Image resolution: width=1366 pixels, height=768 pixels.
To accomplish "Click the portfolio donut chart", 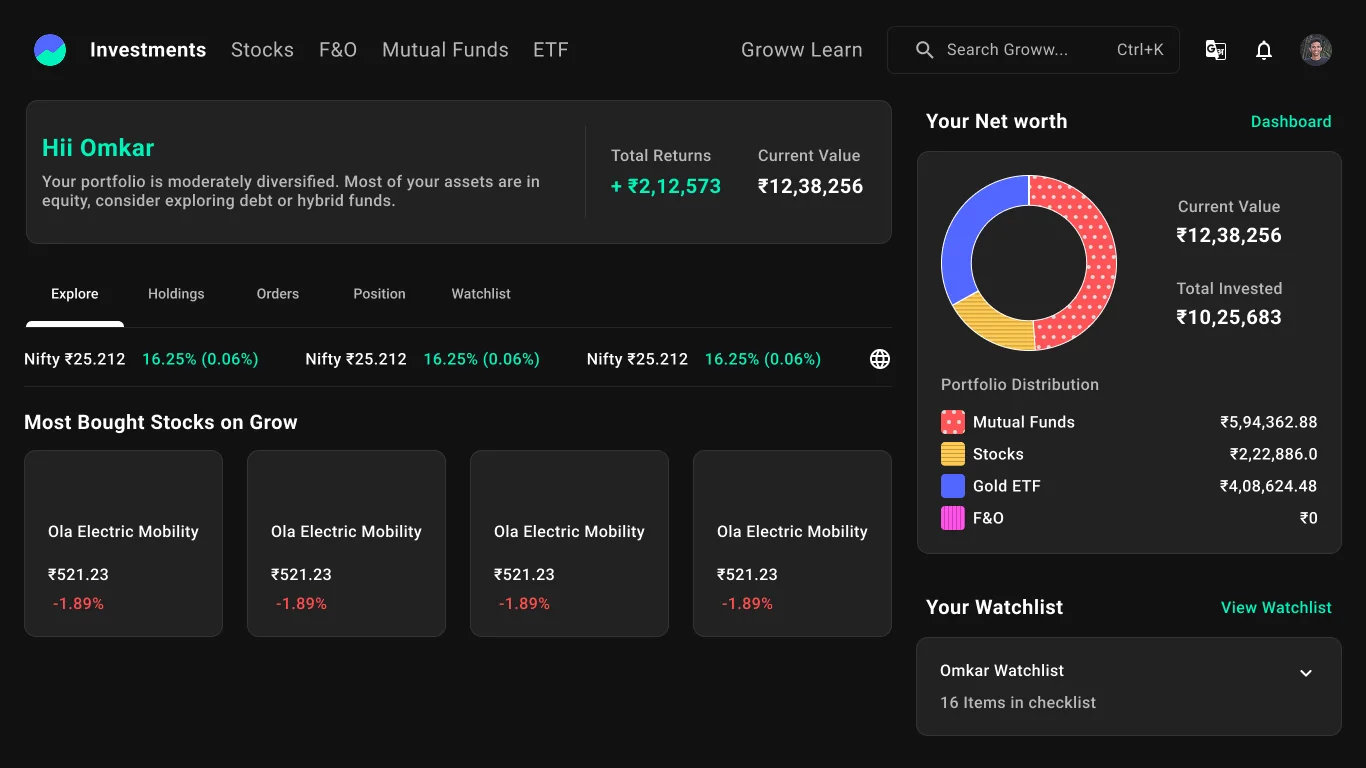I will pos(1029,263).
